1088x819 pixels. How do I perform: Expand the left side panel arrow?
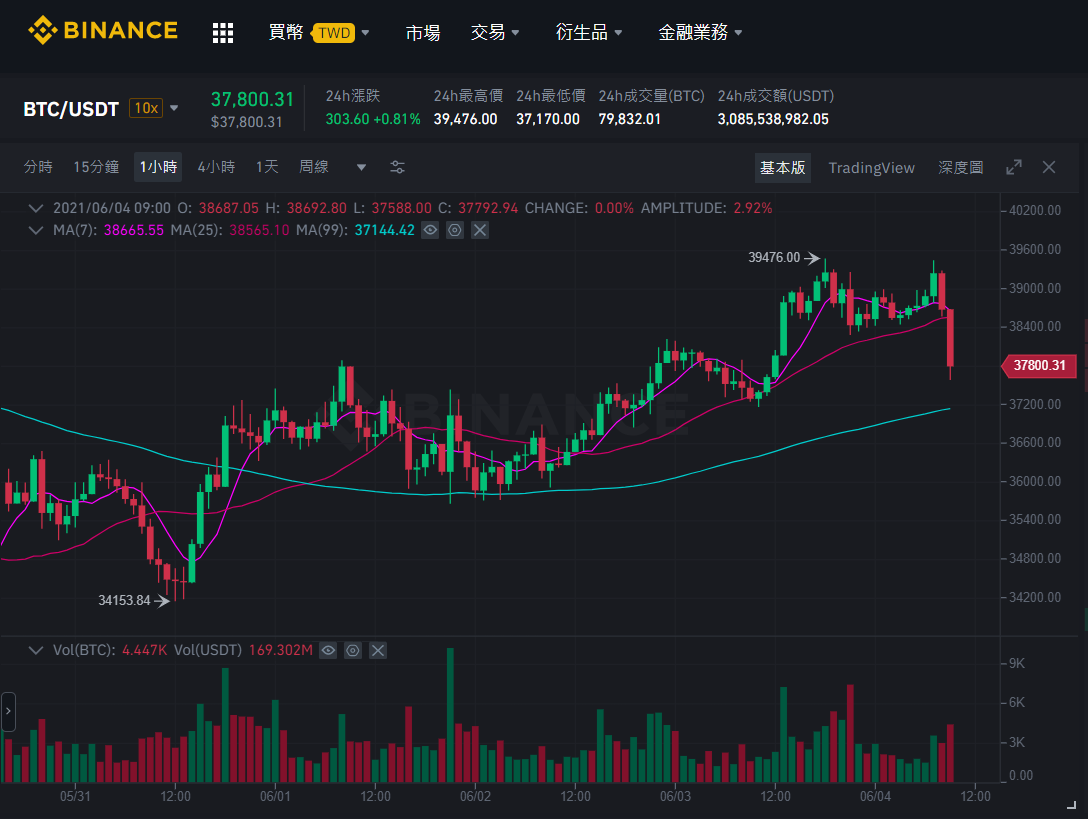[x=8, y=711]
